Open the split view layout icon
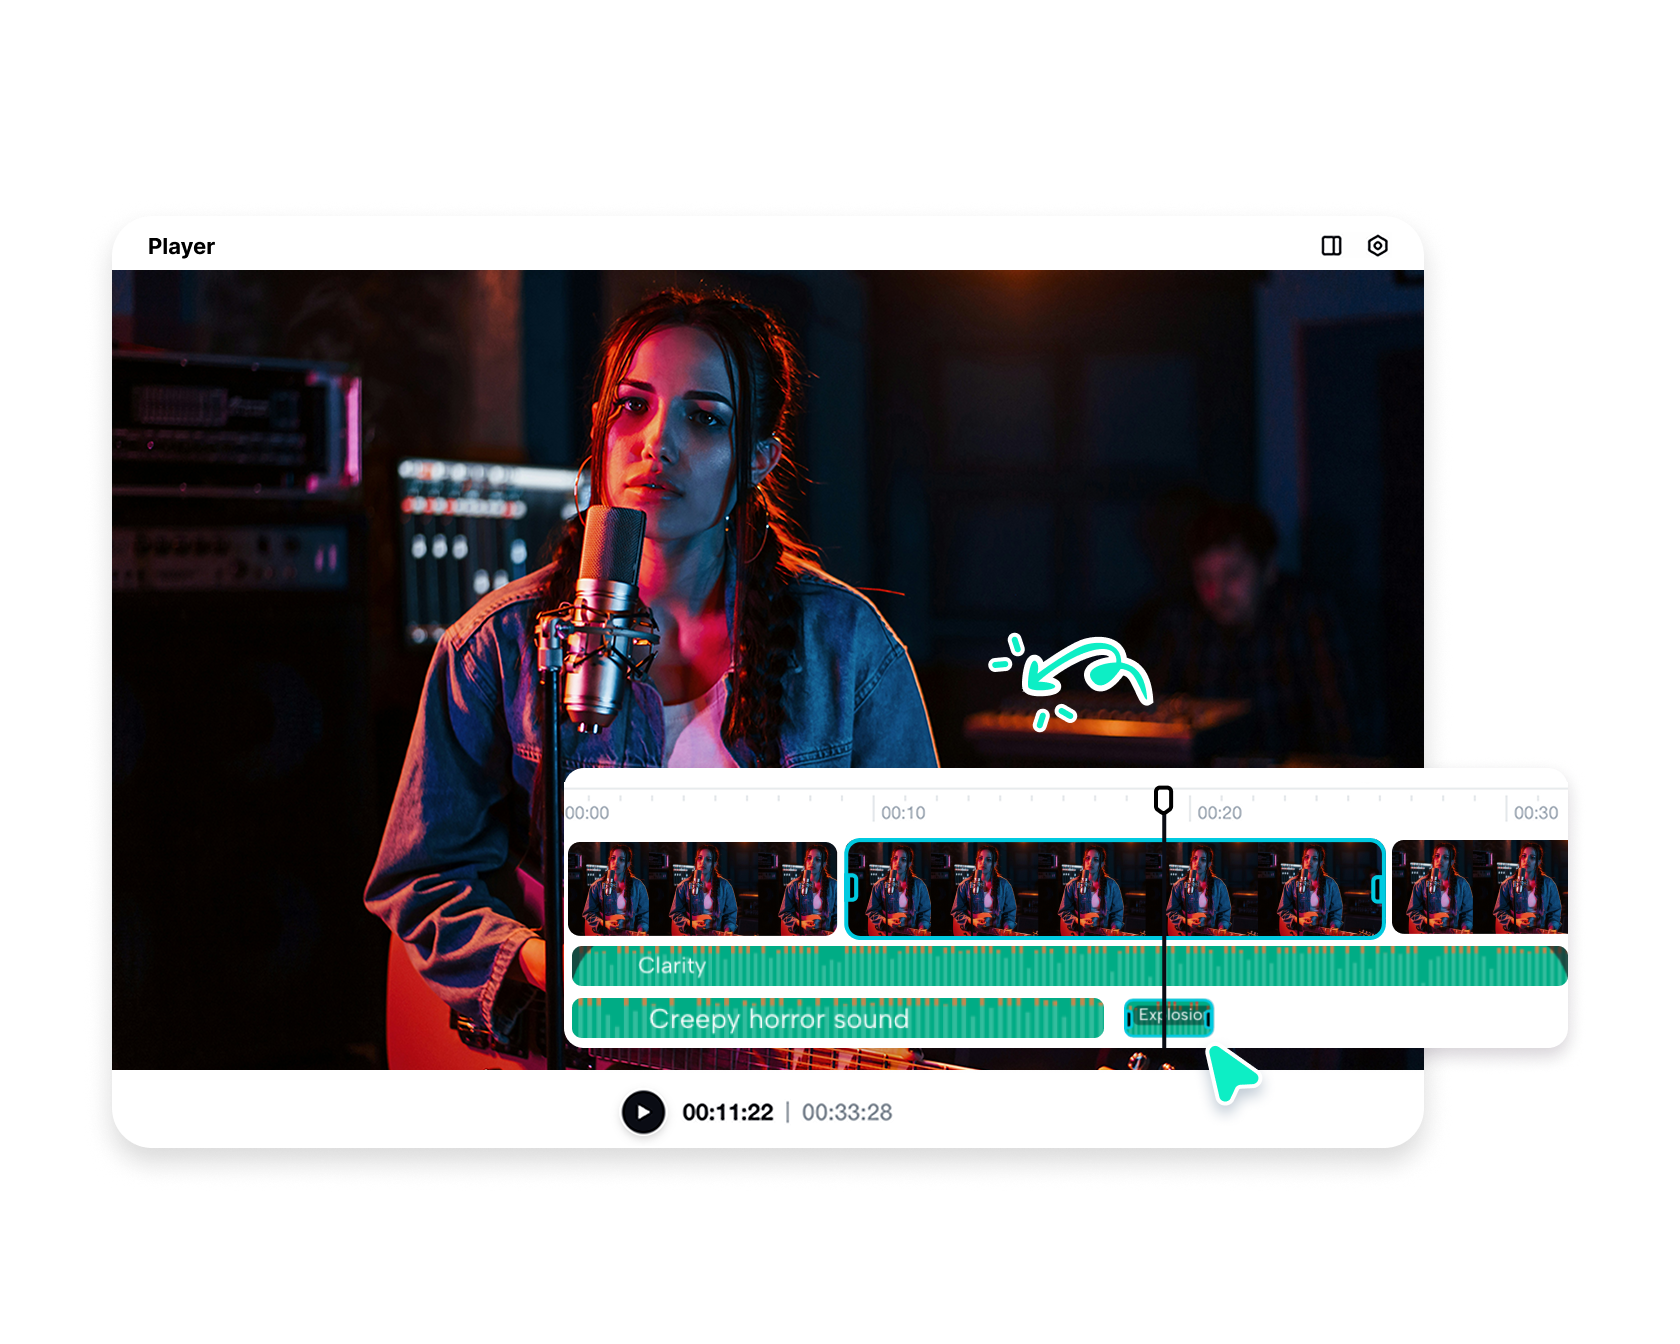Image resolution: width=1680 pixels, height=1344 pixels. (x=1332, y=246)
